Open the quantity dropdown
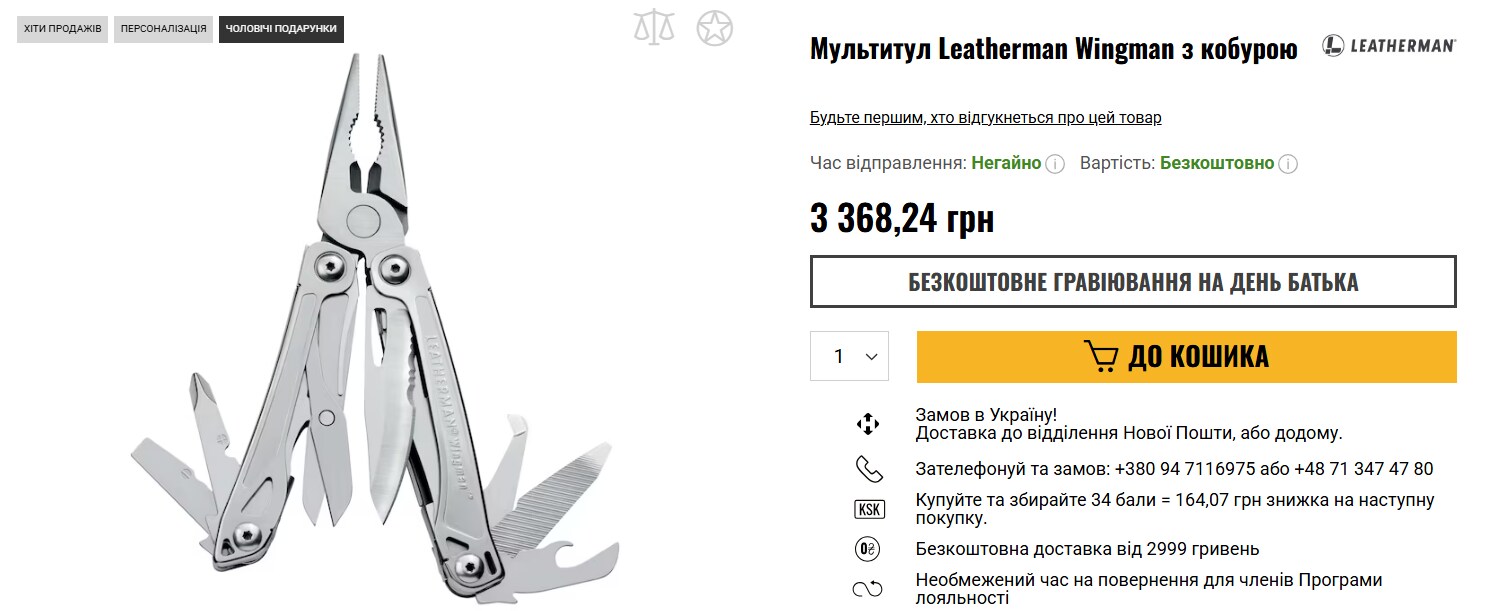Viewport: 1489px width, 611px height. [x=849, y=356]
